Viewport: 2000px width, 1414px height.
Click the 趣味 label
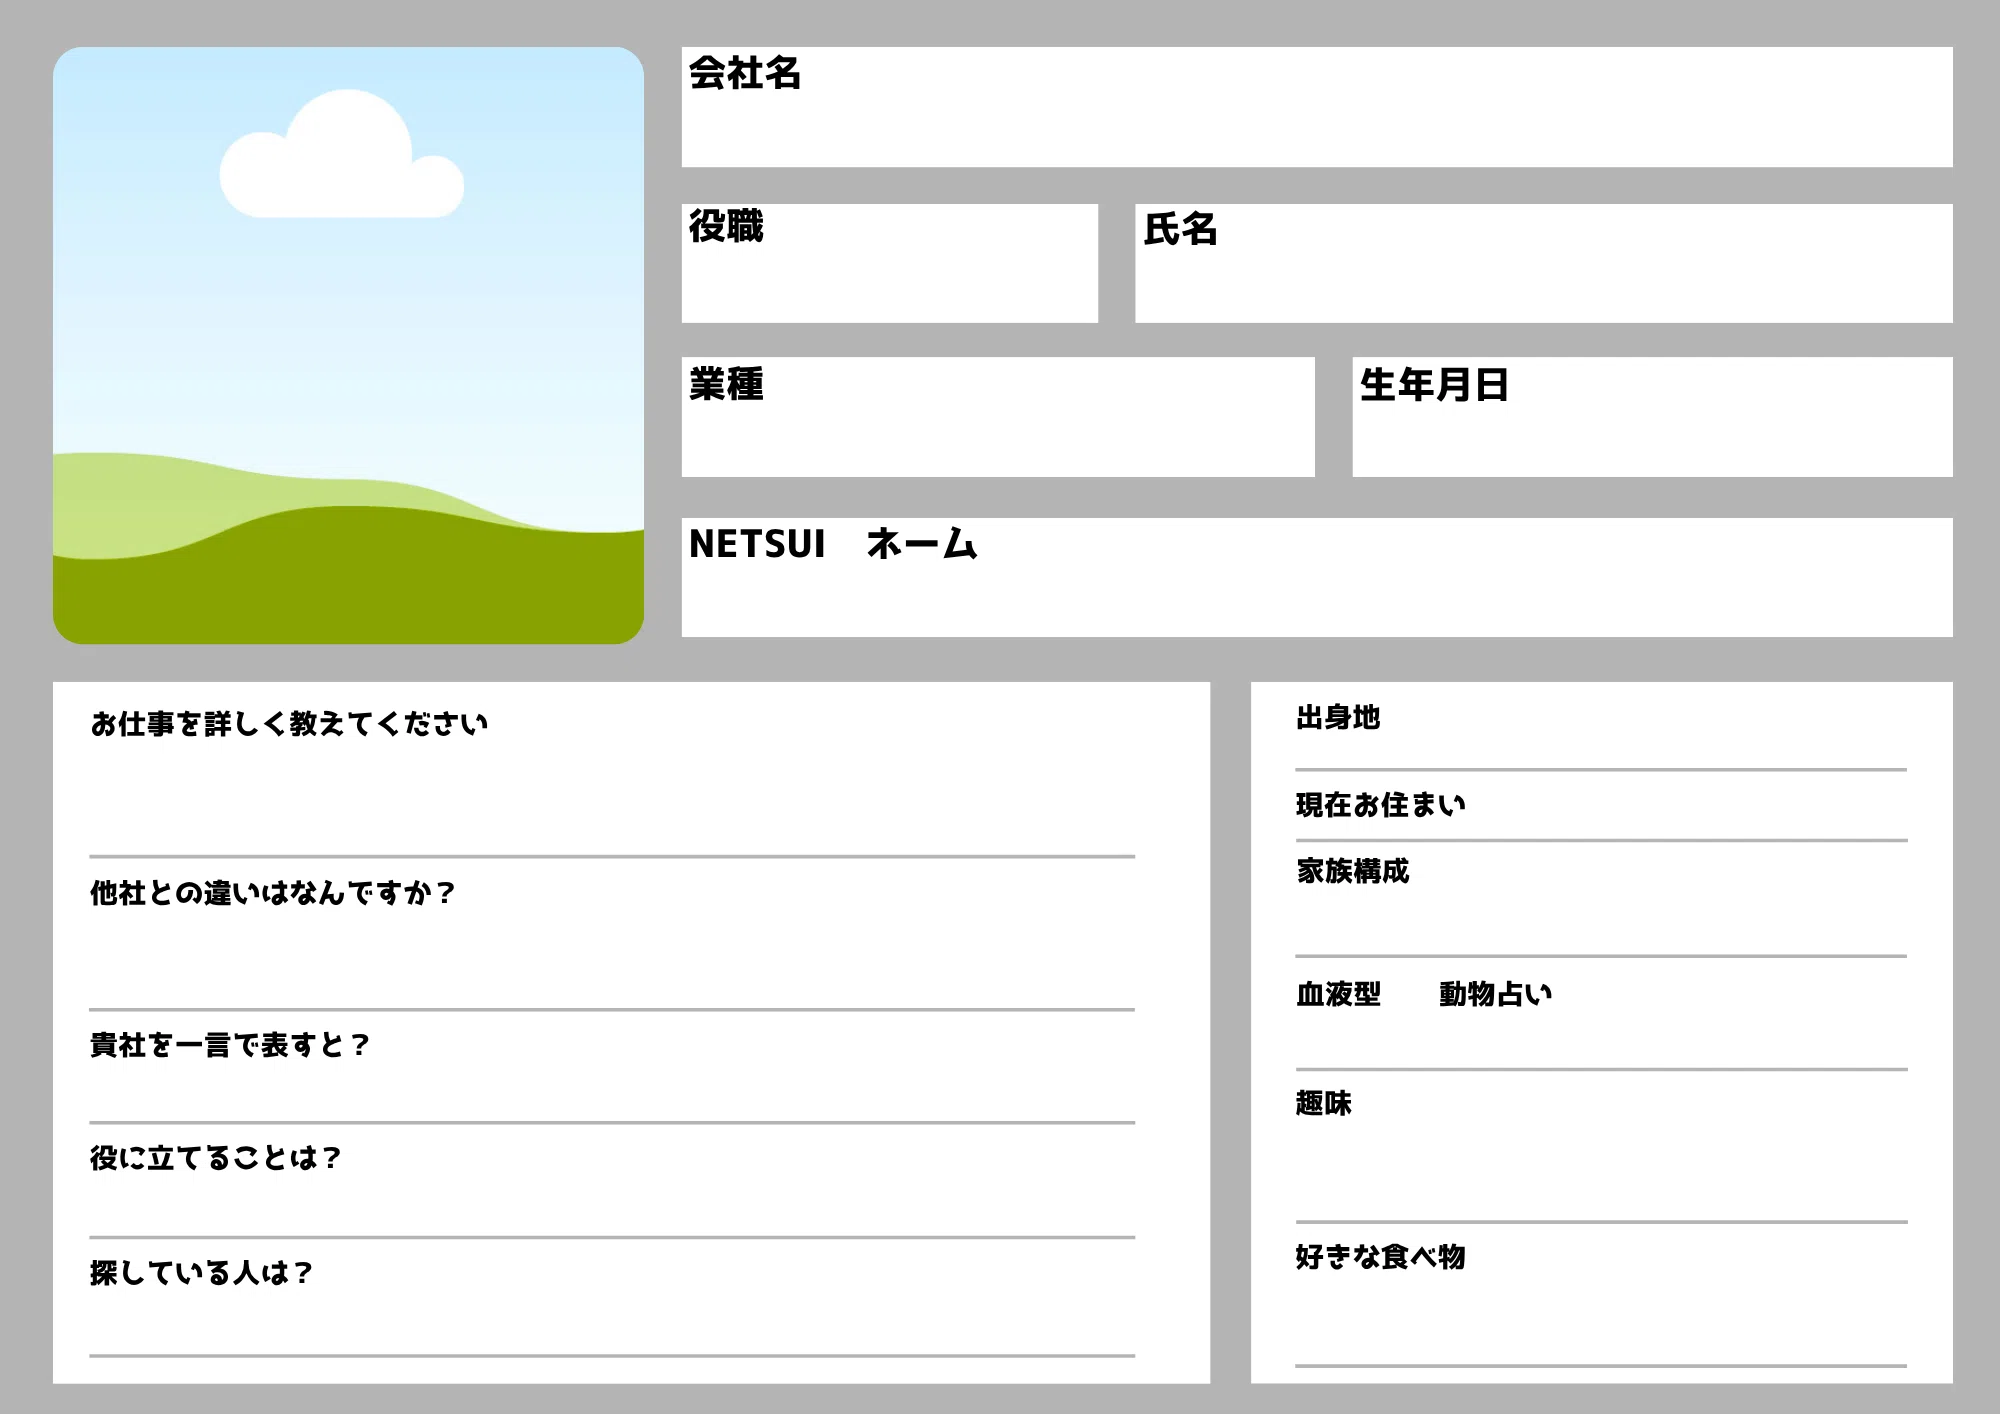1323,1103
